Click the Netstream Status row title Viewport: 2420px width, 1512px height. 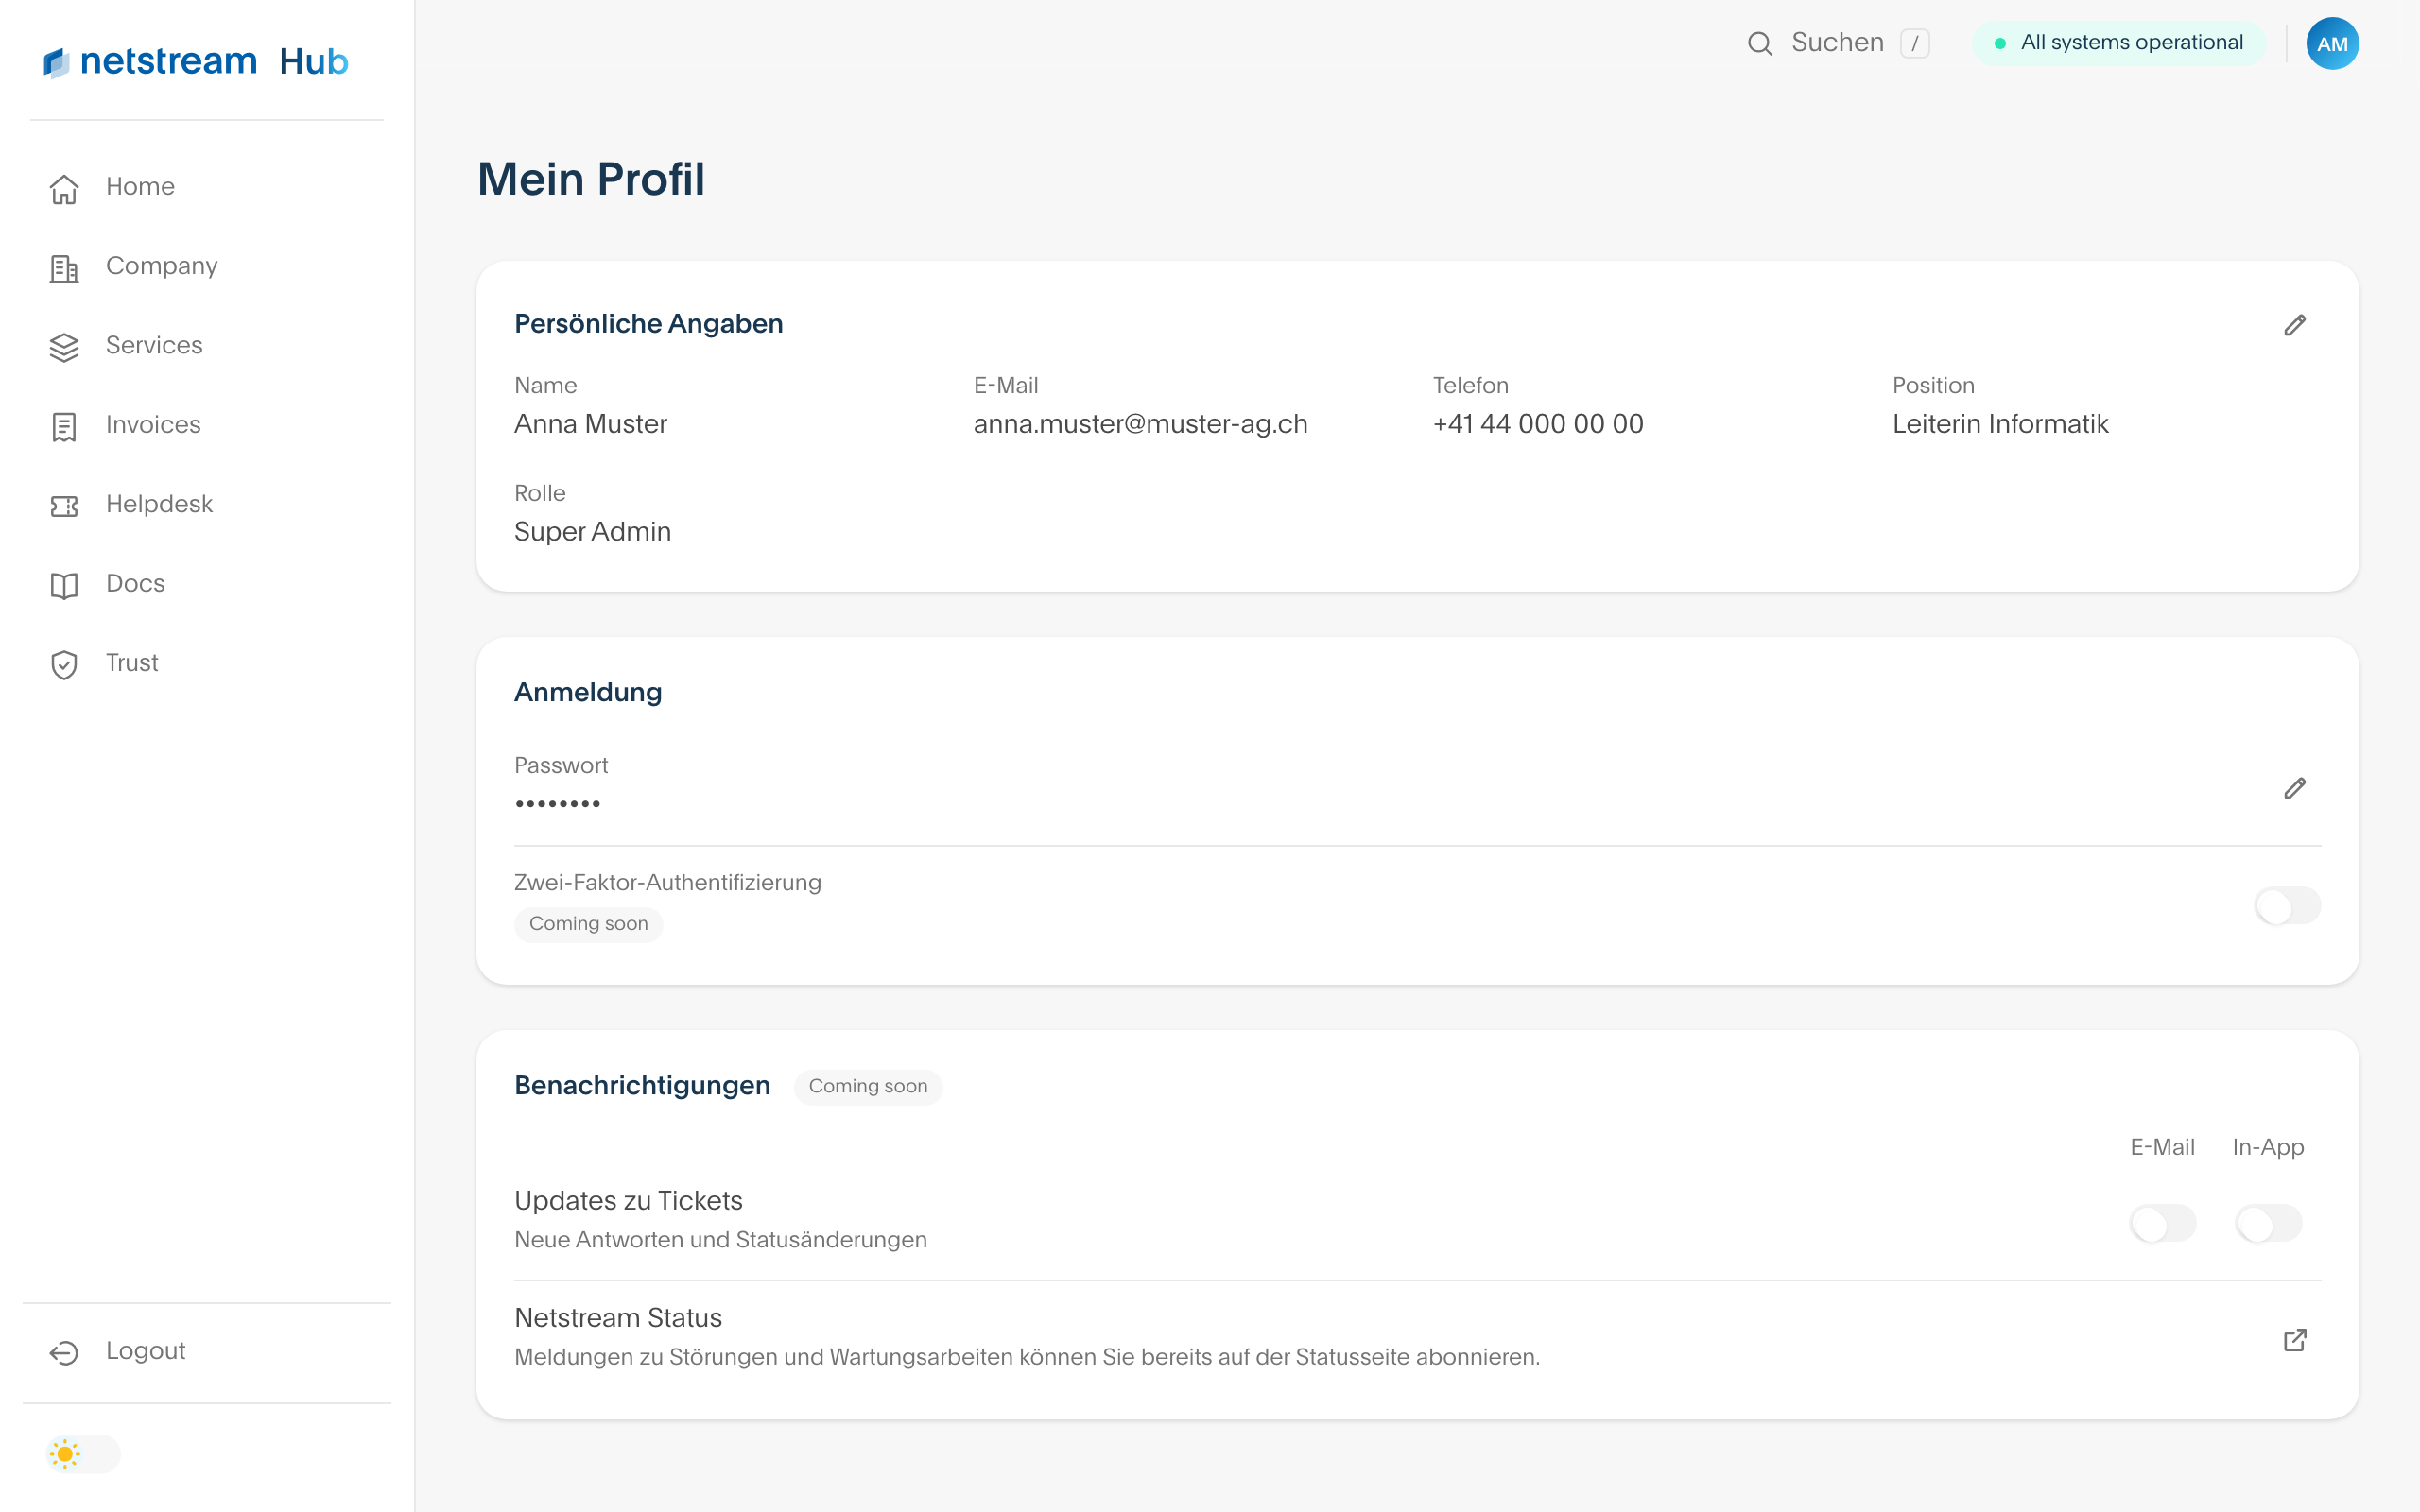[618, 1318]
